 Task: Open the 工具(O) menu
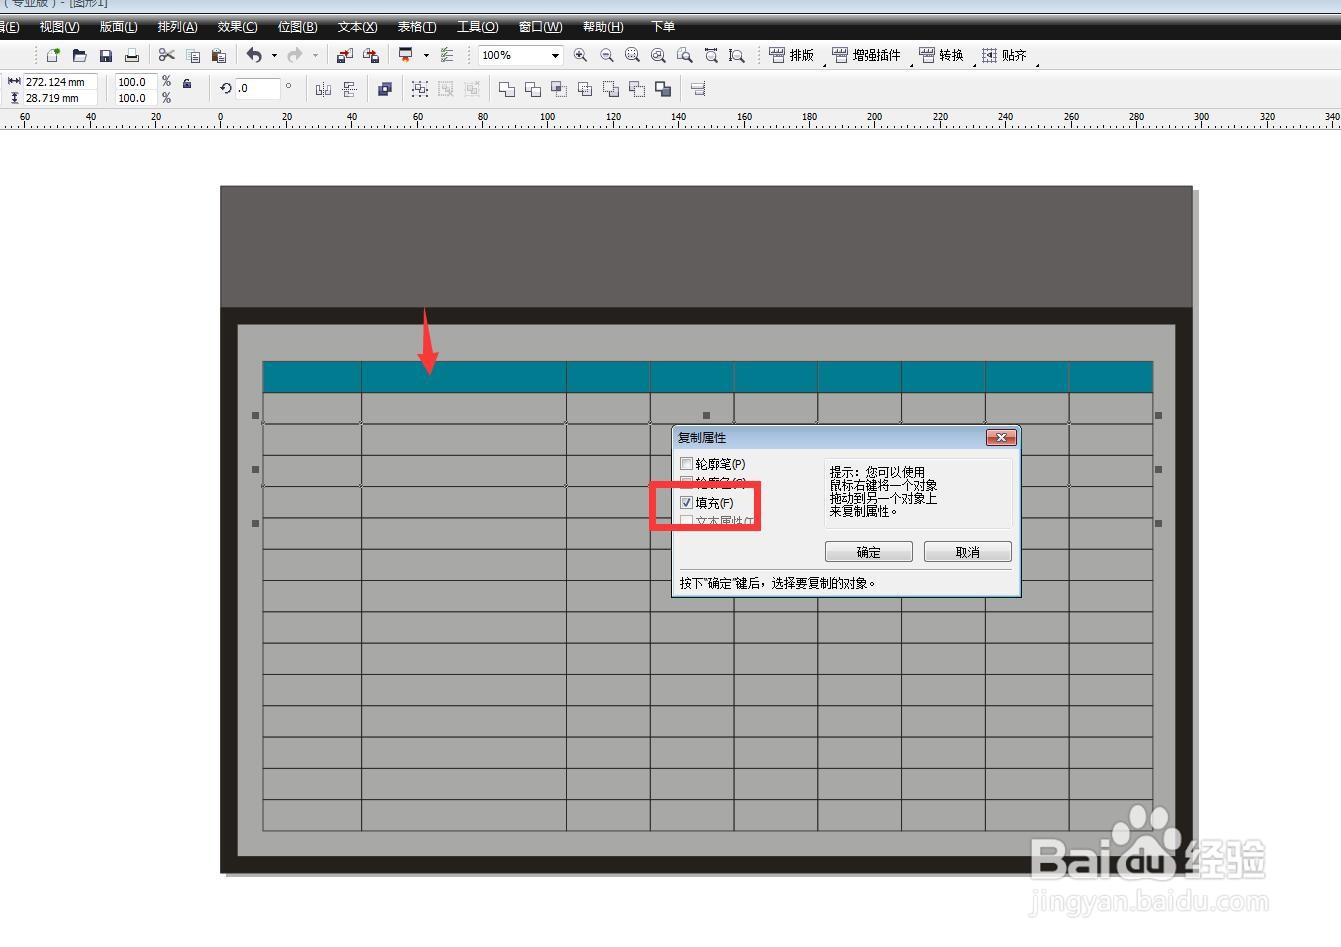pos(477,27)
